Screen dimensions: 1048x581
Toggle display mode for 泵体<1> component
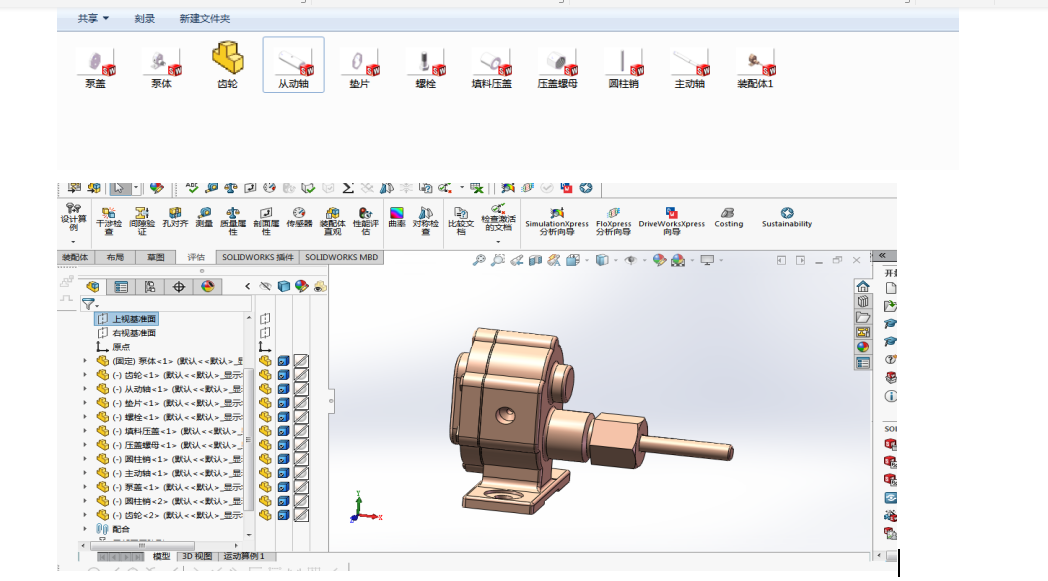(283, 361)
